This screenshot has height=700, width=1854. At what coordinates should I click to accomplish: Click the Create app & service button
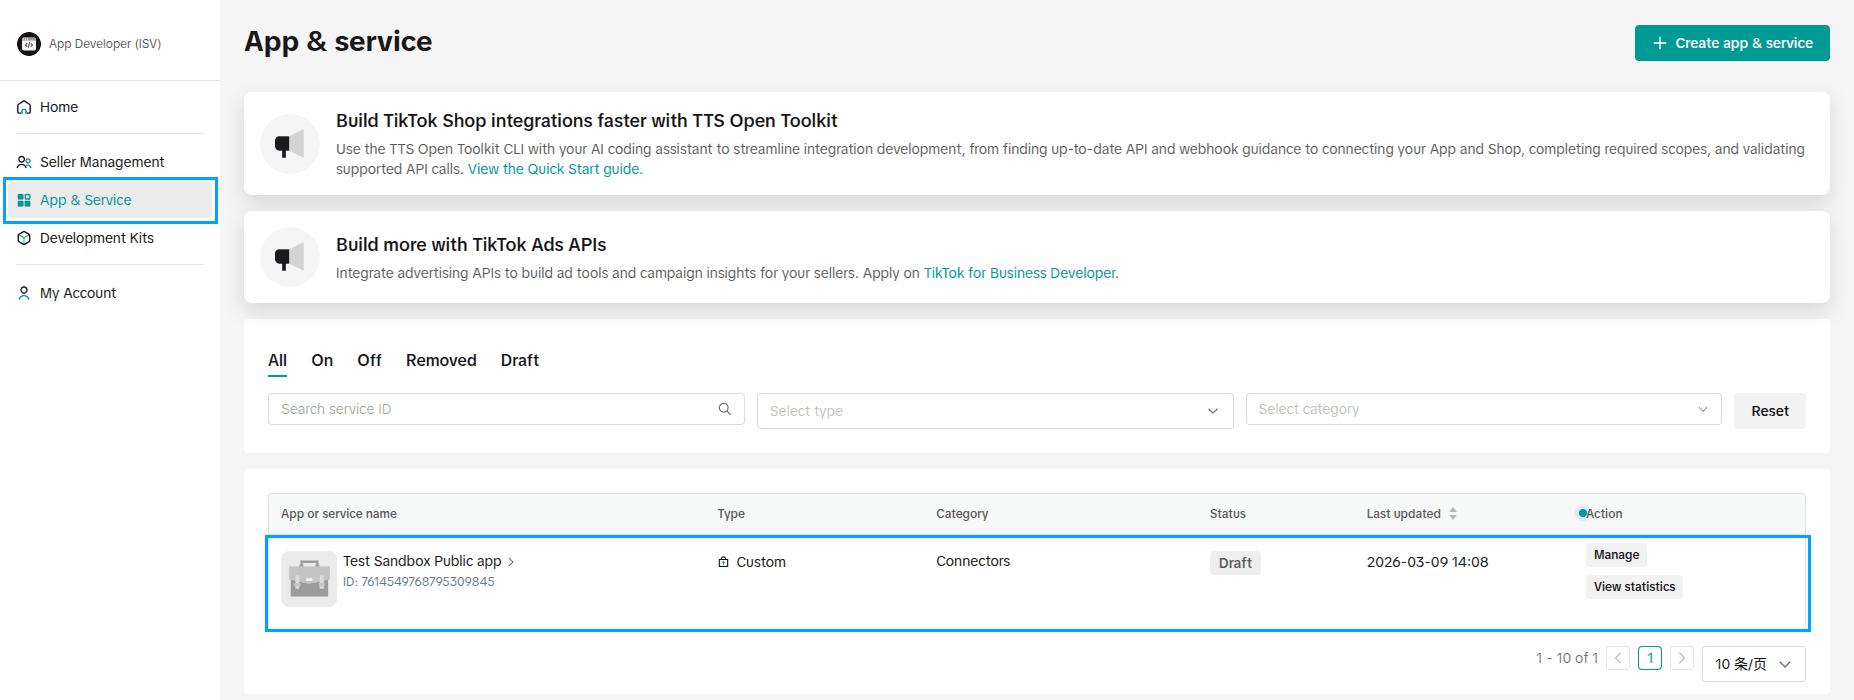click(1732, 43)
